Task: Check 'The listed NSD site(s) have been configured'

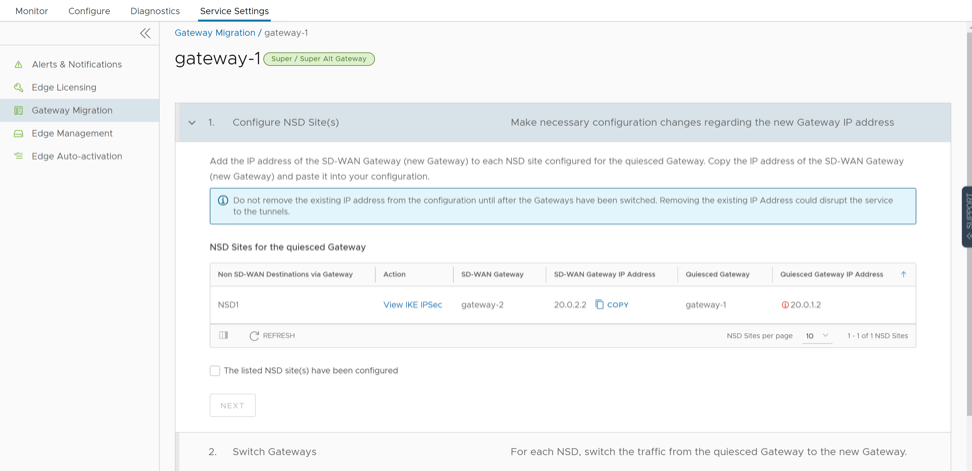Action: click(215, 371)
